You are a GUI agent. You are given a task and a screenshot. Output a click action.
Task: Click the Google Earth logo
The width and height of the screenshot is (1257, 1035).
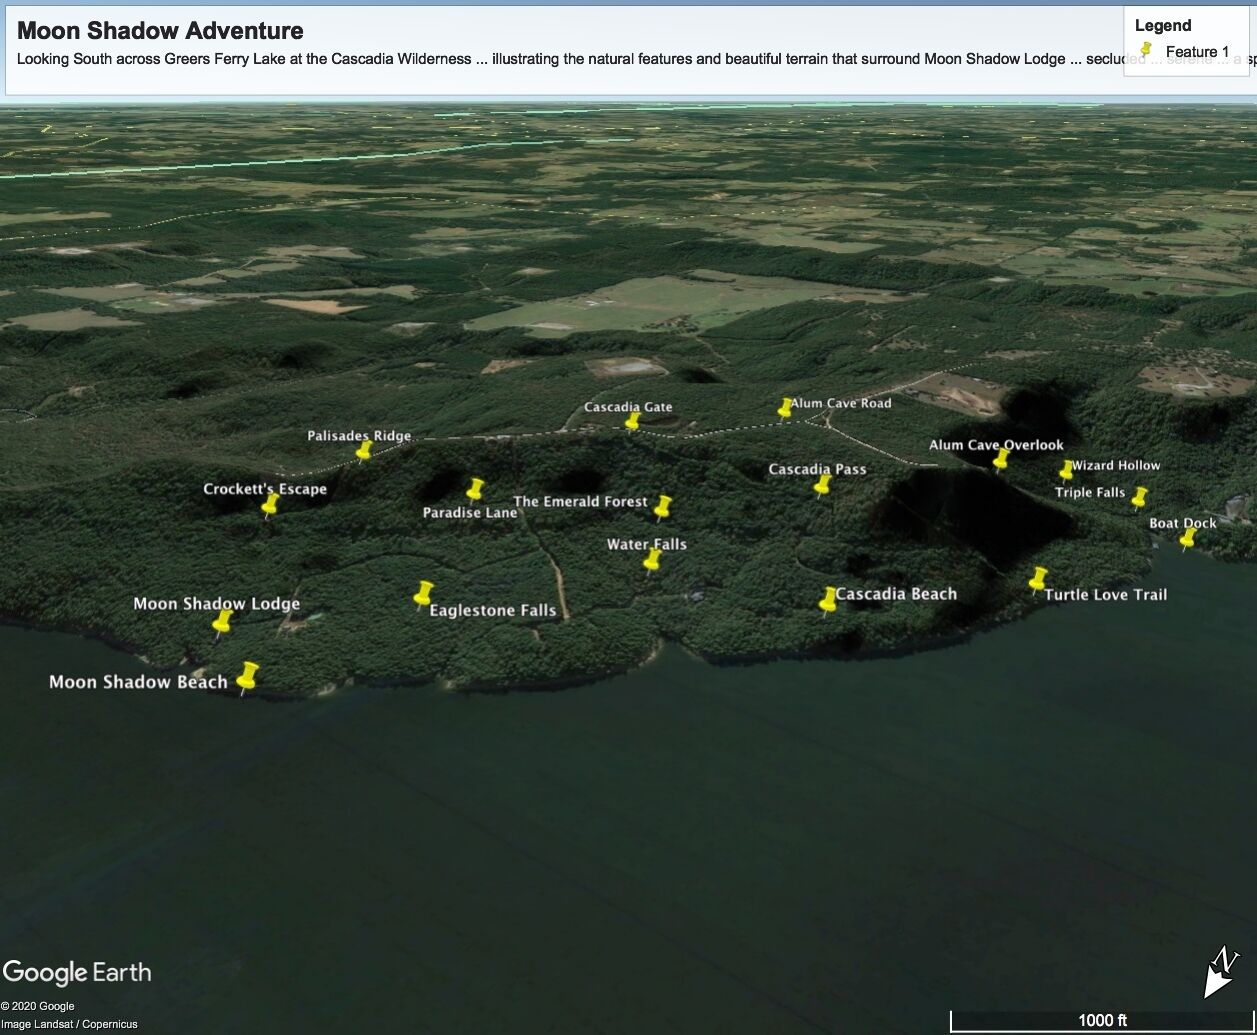[77, 972]
